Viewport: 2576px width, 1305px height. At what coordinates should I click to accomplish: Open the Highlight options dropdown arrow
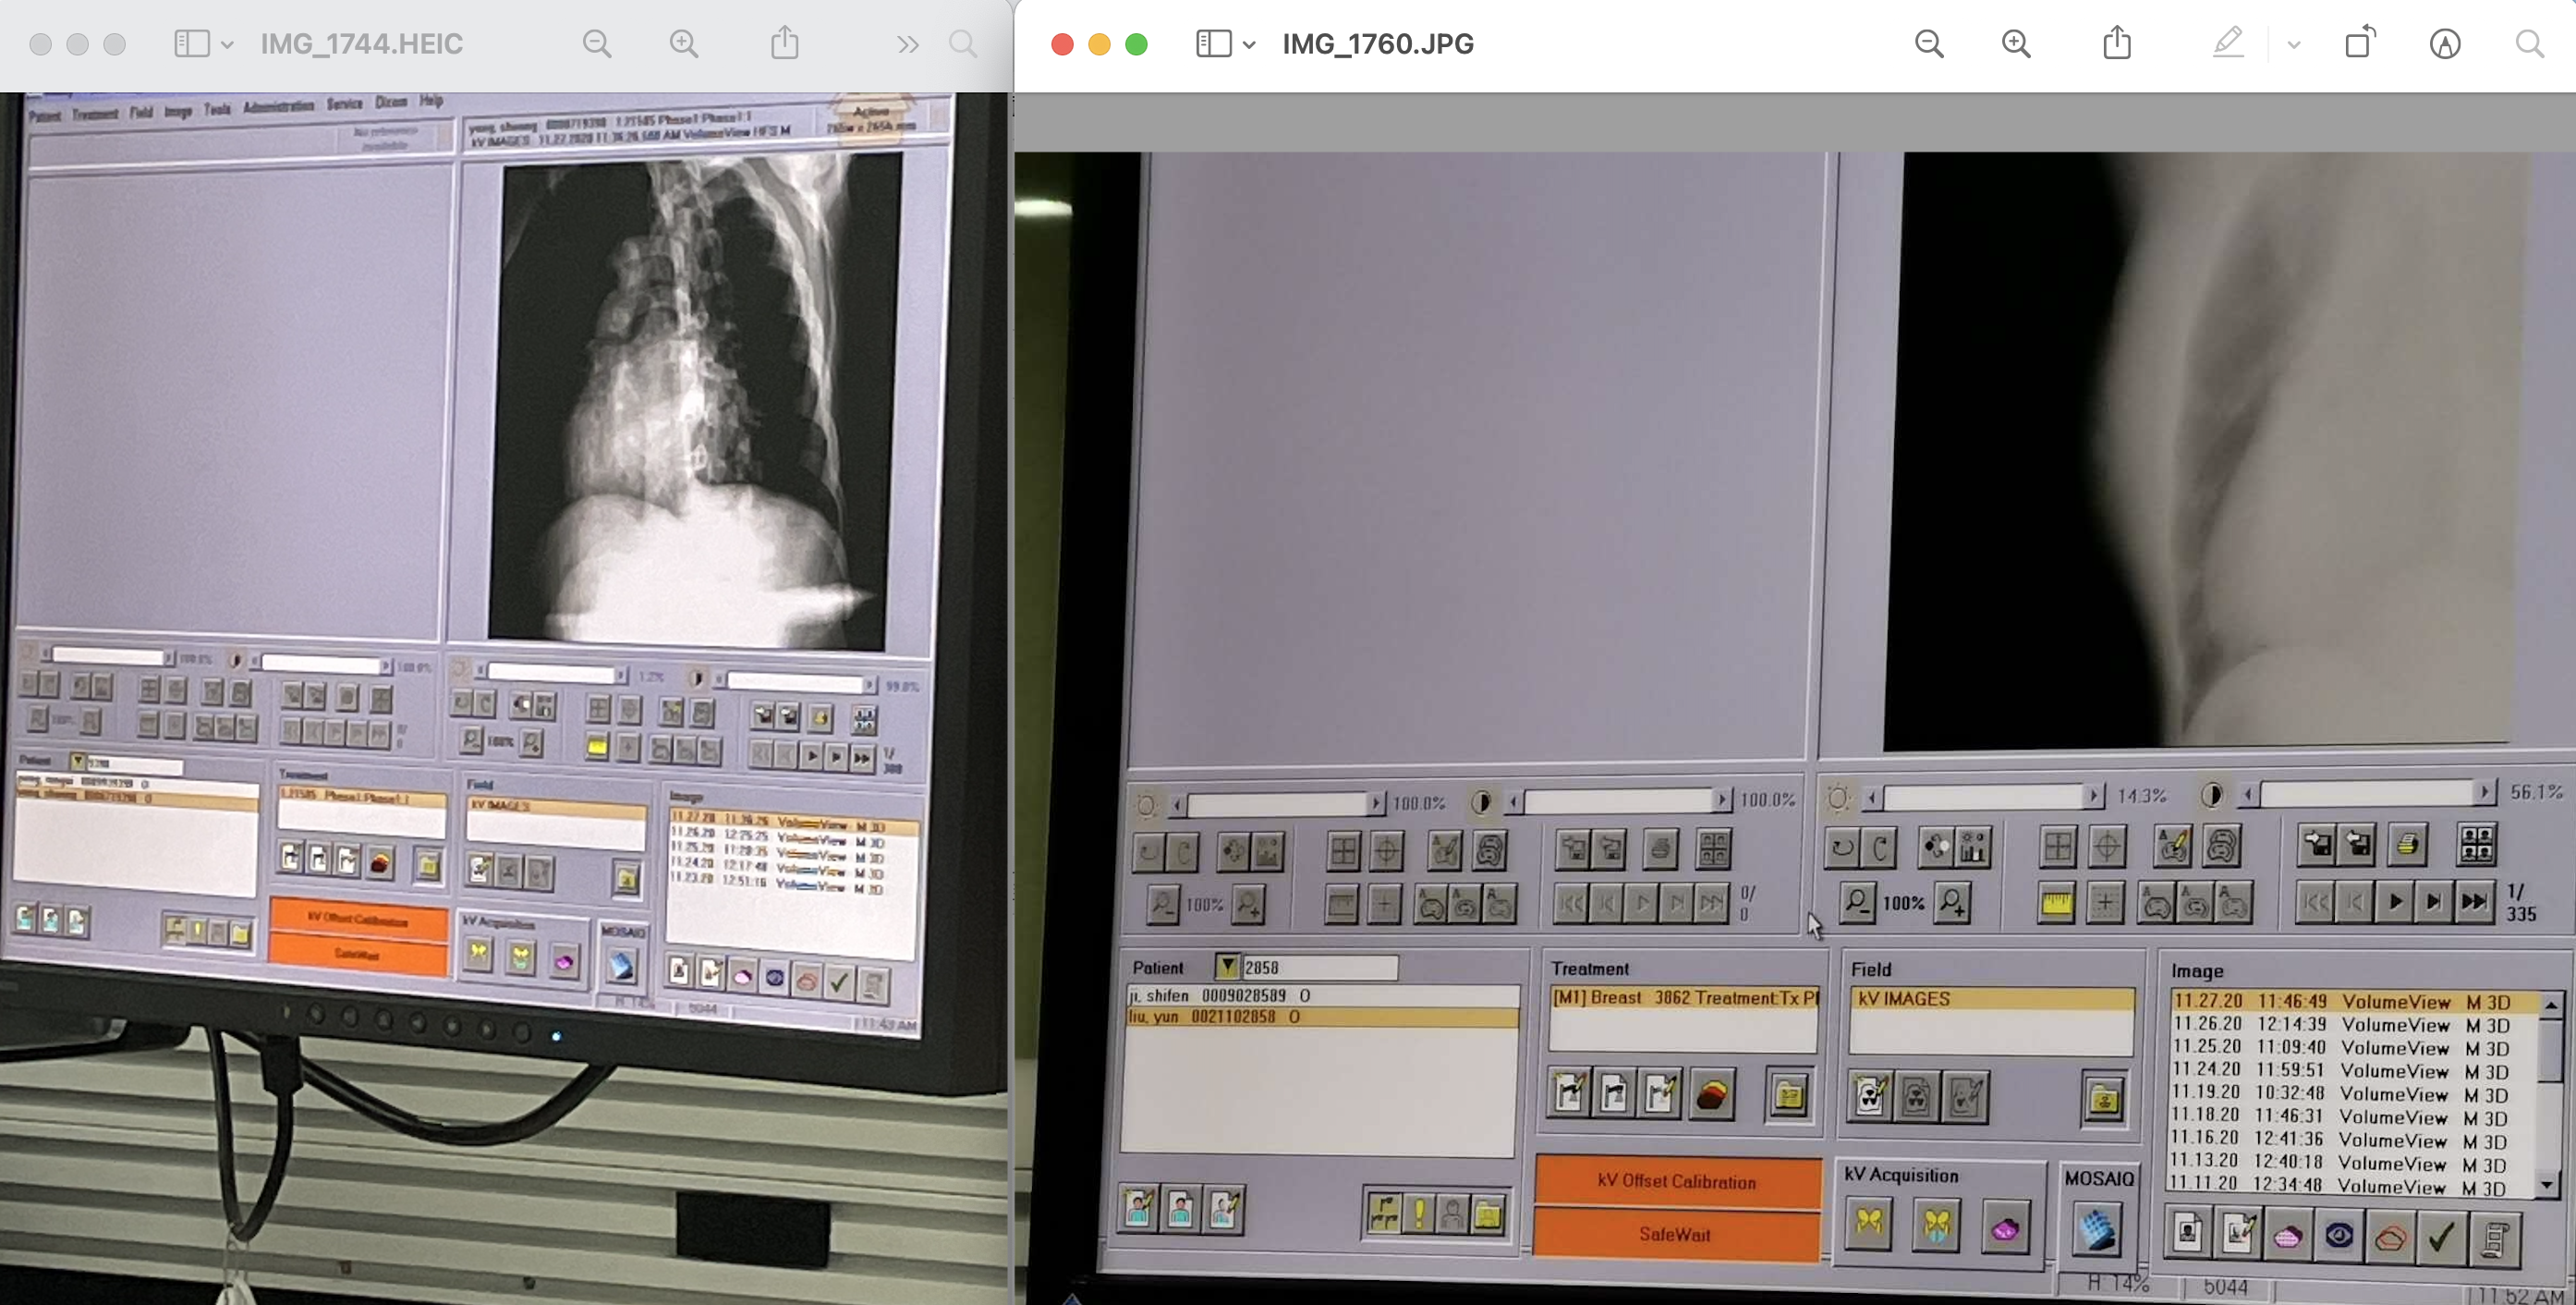[2294, 45]
